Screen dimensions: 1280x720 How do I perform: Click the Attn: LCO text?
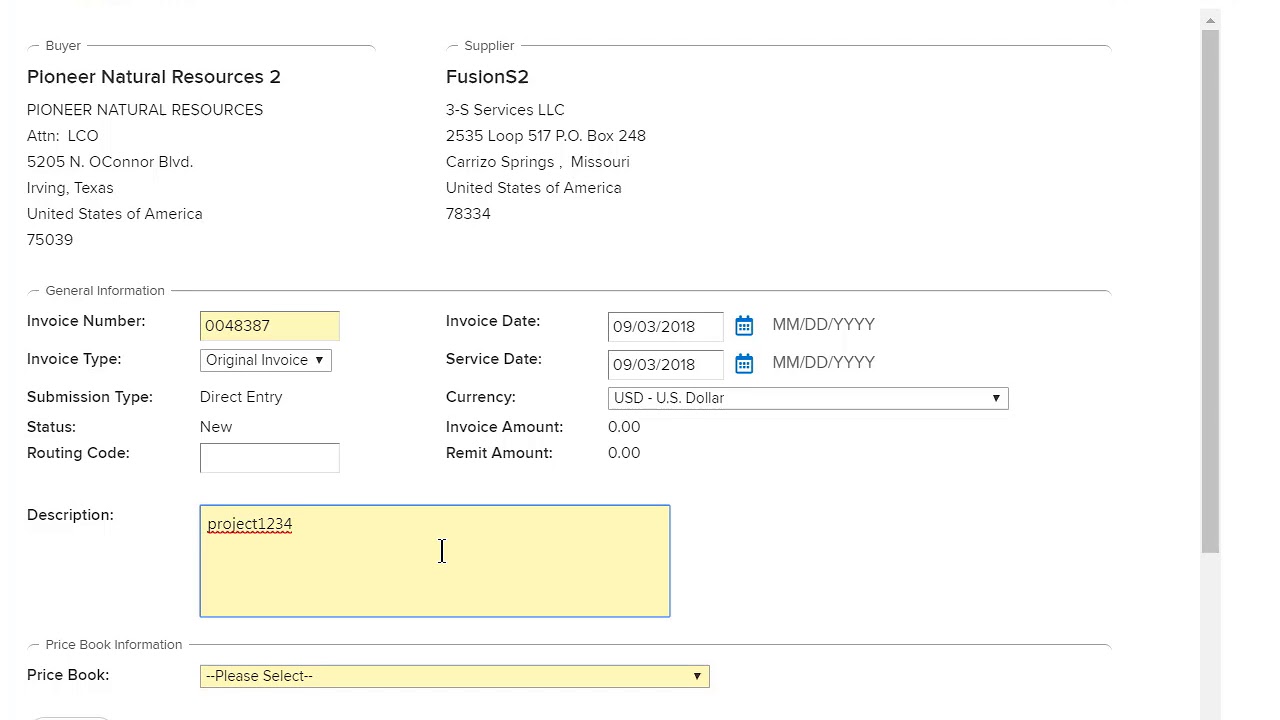click(x=63, y=136)
